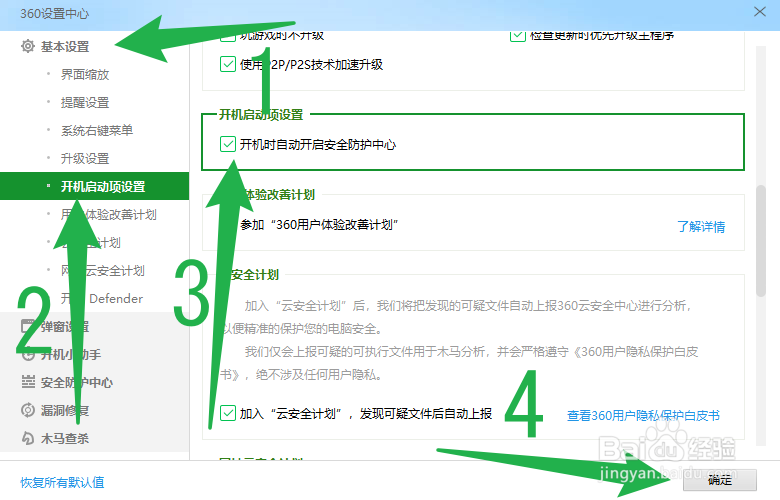
Task: Jump to 用户体验改善计划 in the sidebar
Action: [108, 214]
